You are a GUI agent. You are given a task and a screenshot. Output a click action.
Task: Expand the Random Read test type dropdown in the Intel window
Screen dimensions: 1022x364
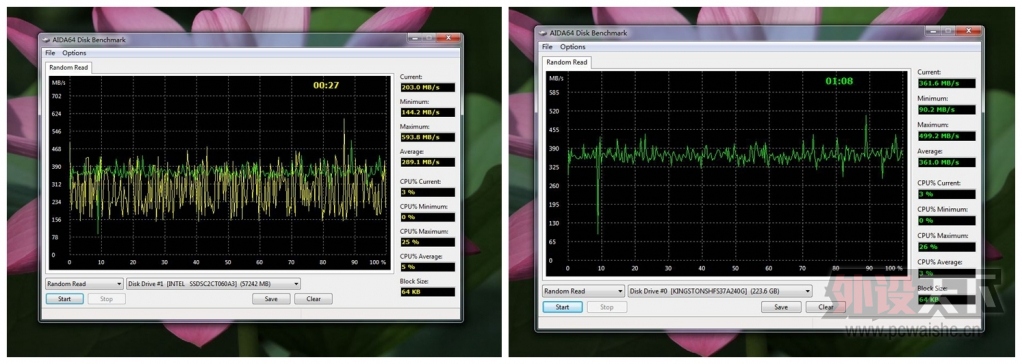tap(84, 284)
